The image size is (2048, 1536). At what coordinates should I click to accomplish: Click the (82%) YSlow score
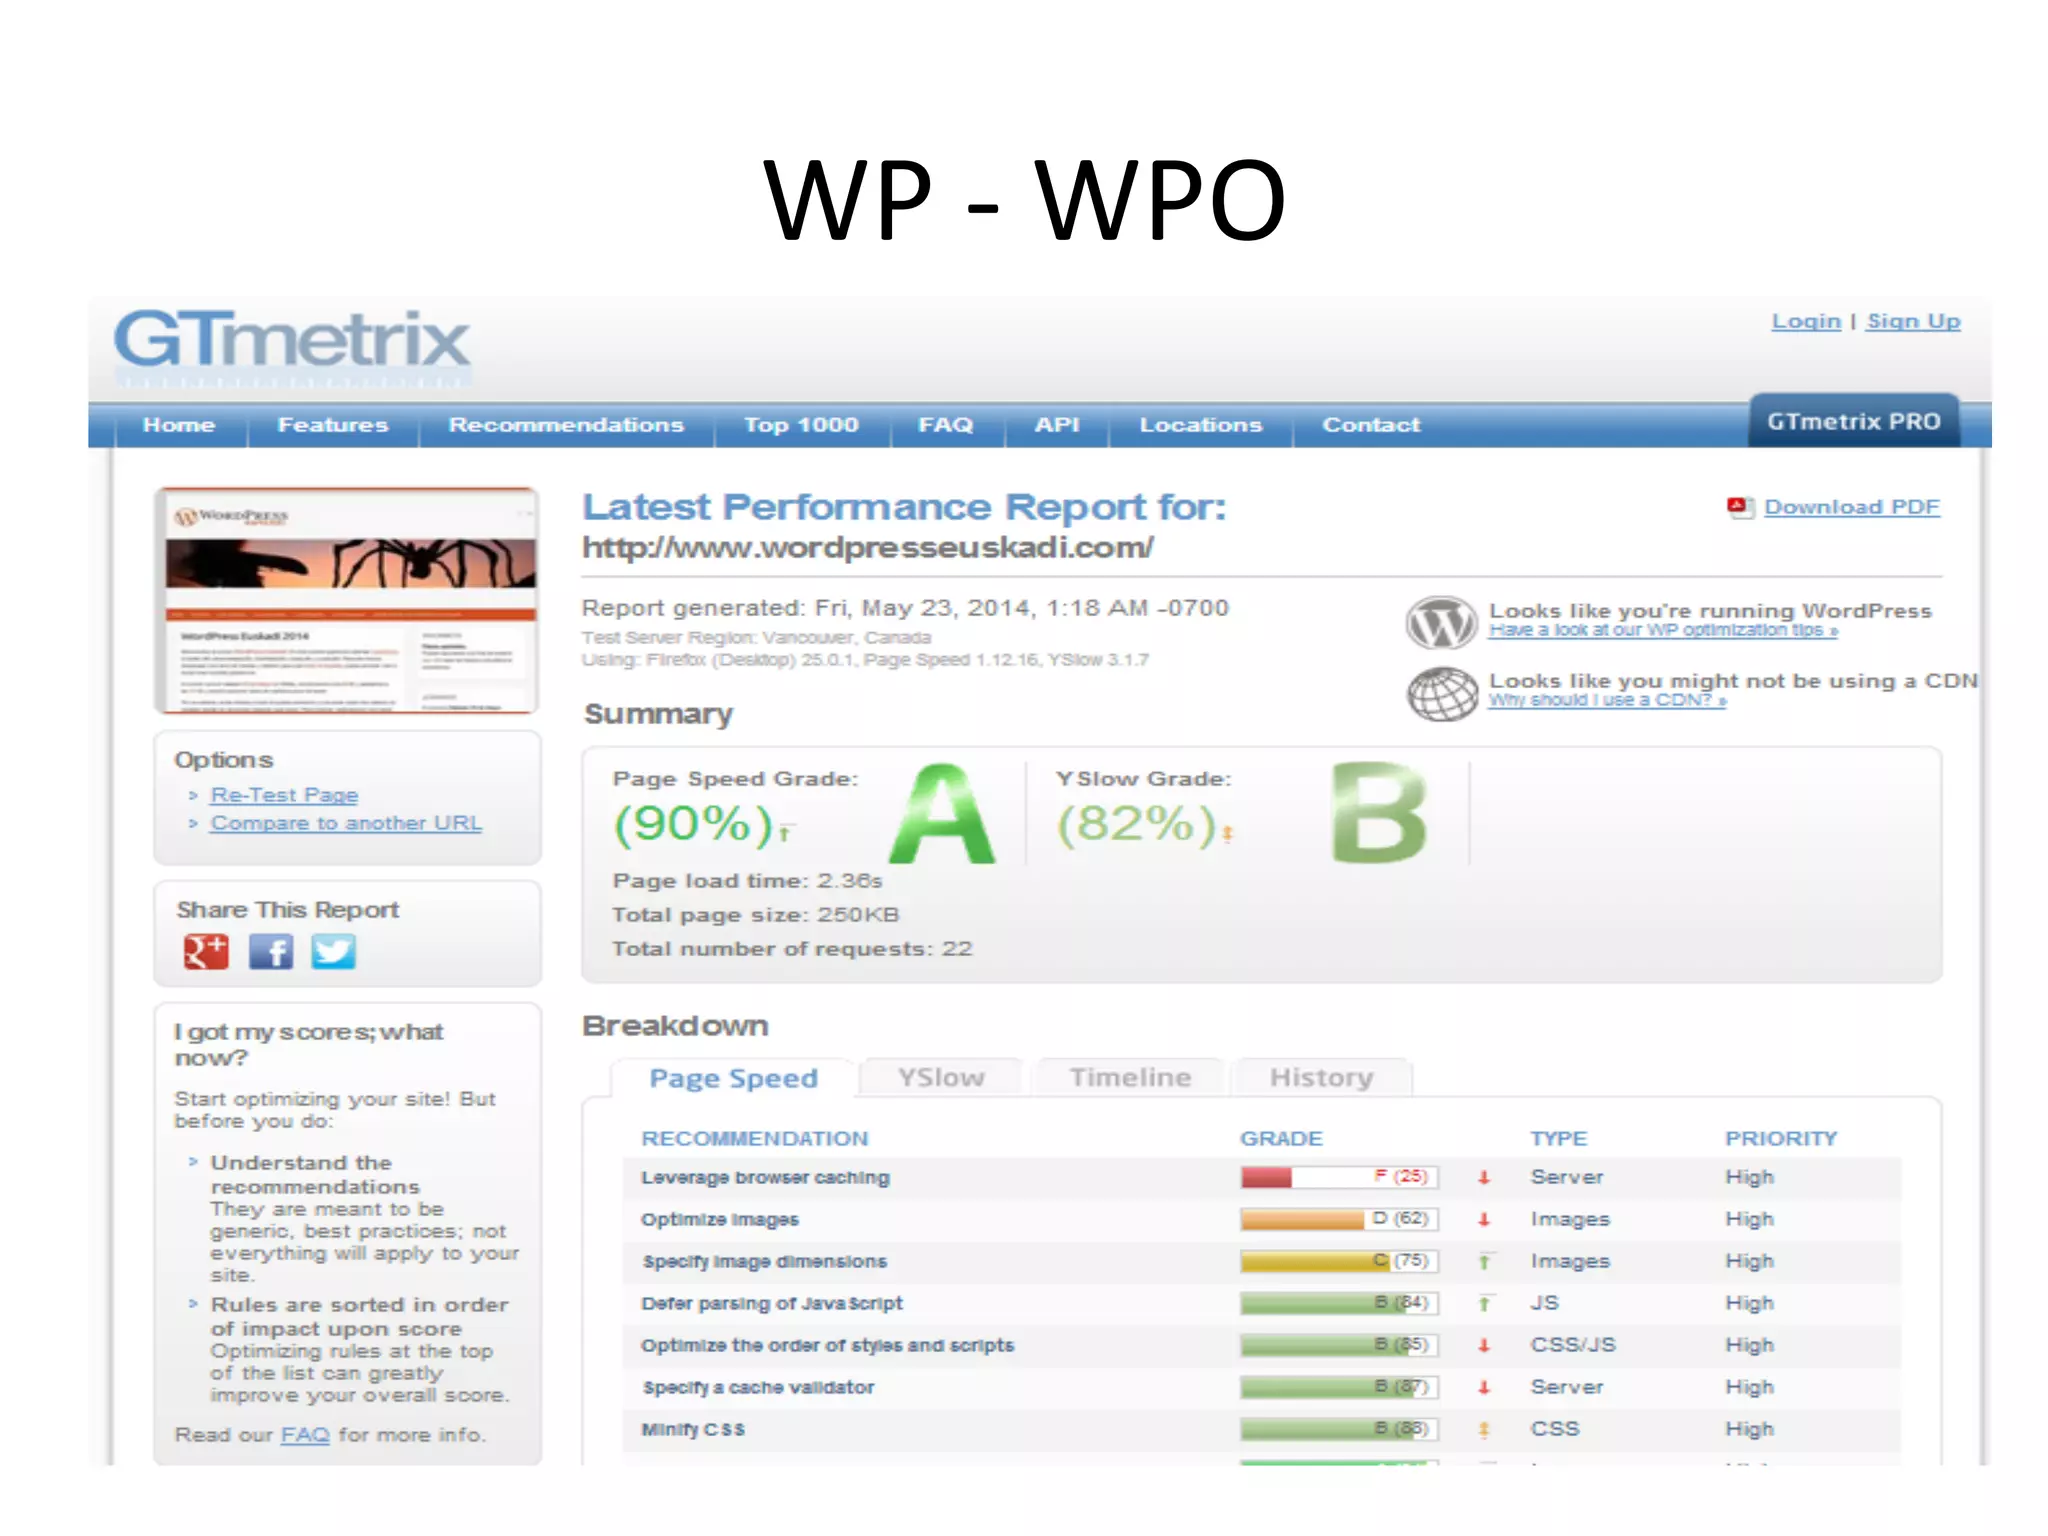click(1137, 825)
